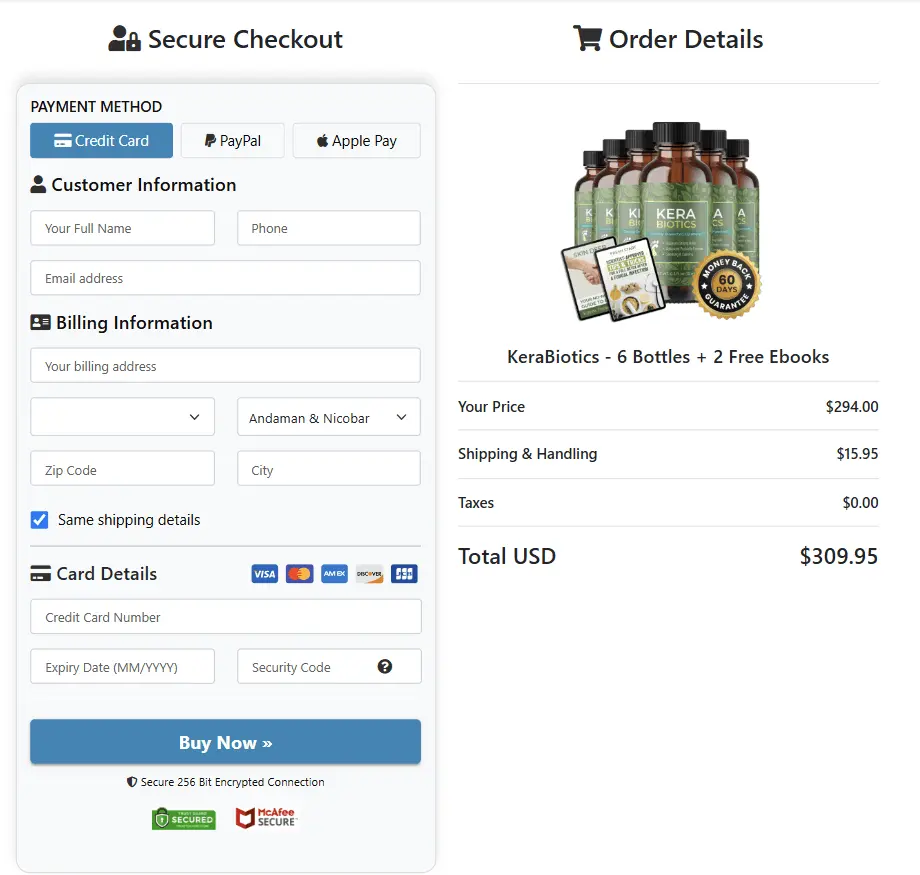Select the Credit Card payment tab
The width and height of the screenshot is (920, 875).
click(101, 141)
